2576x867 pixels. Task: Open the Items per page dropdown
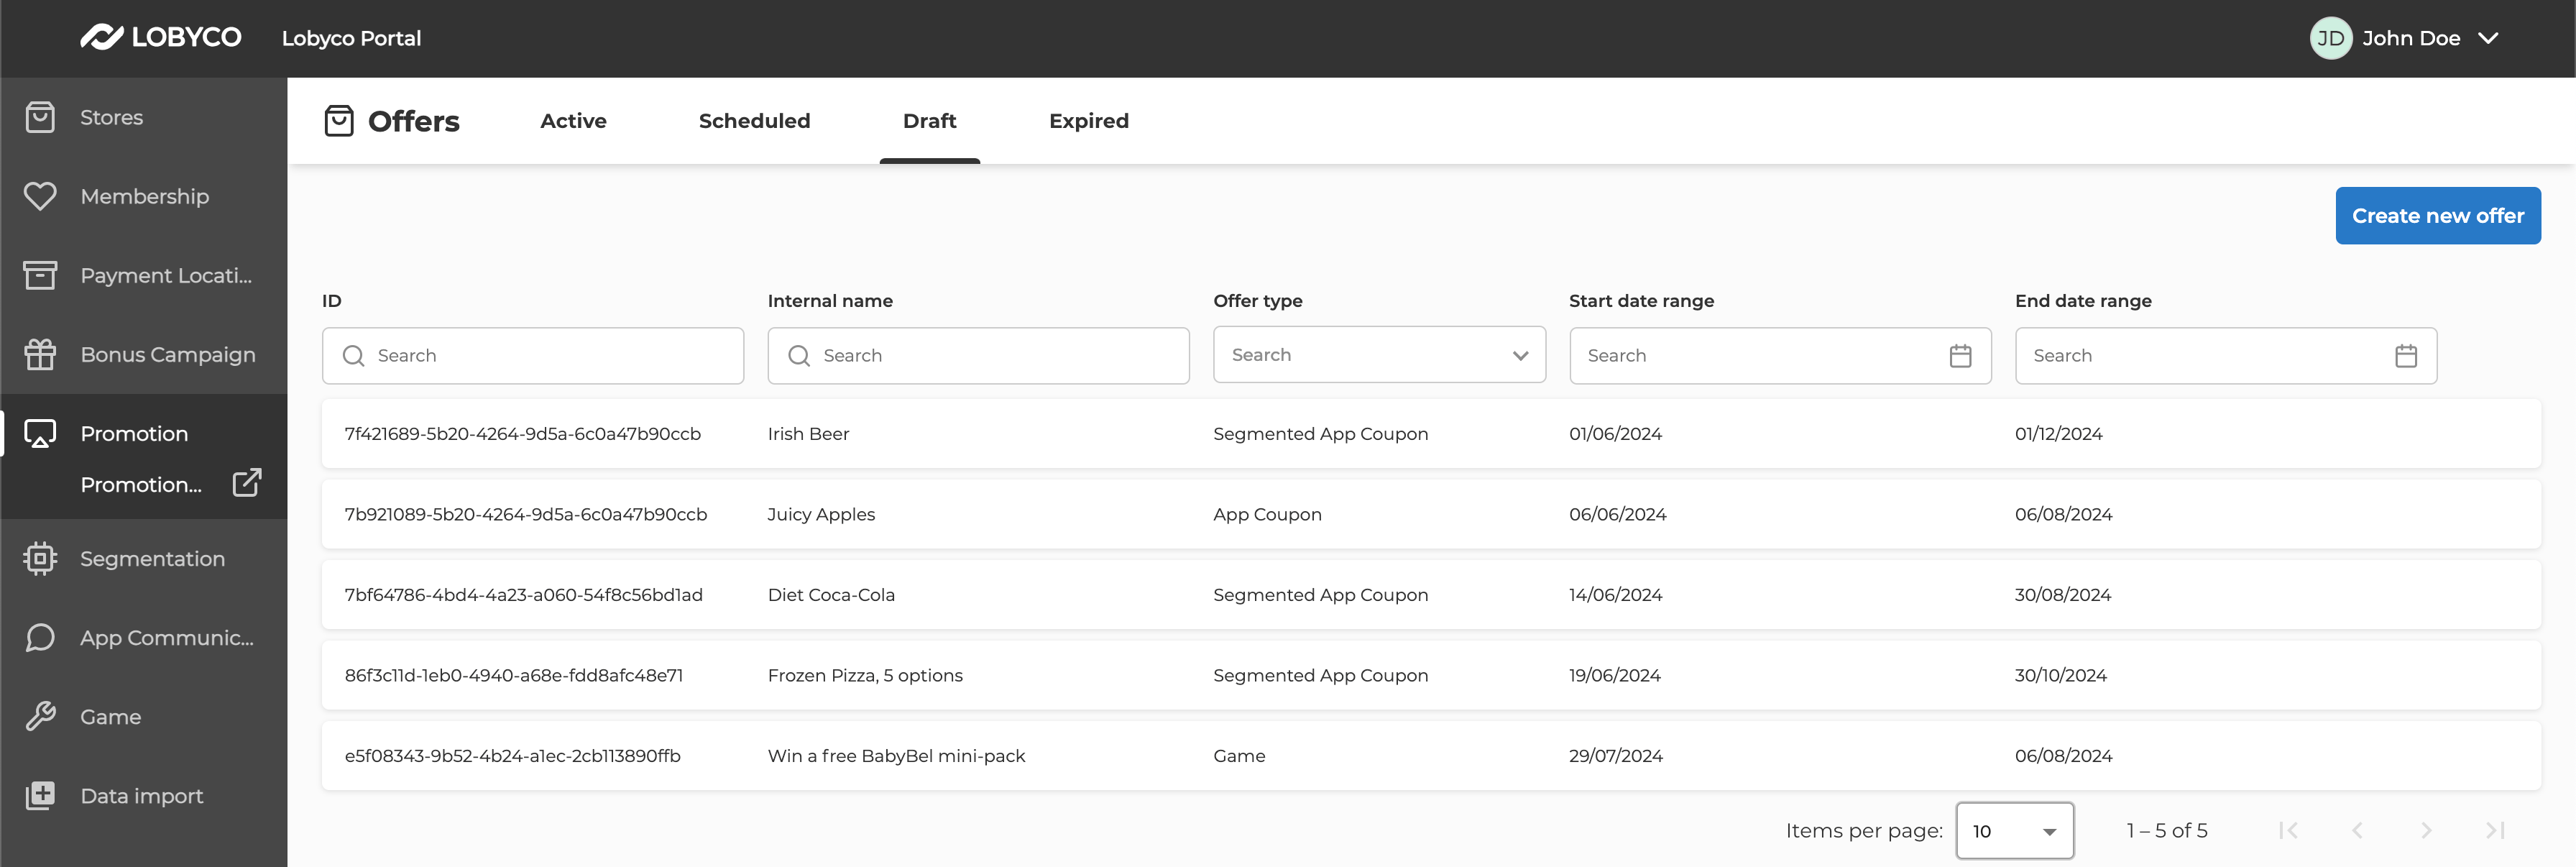[x=2014, y=831]
